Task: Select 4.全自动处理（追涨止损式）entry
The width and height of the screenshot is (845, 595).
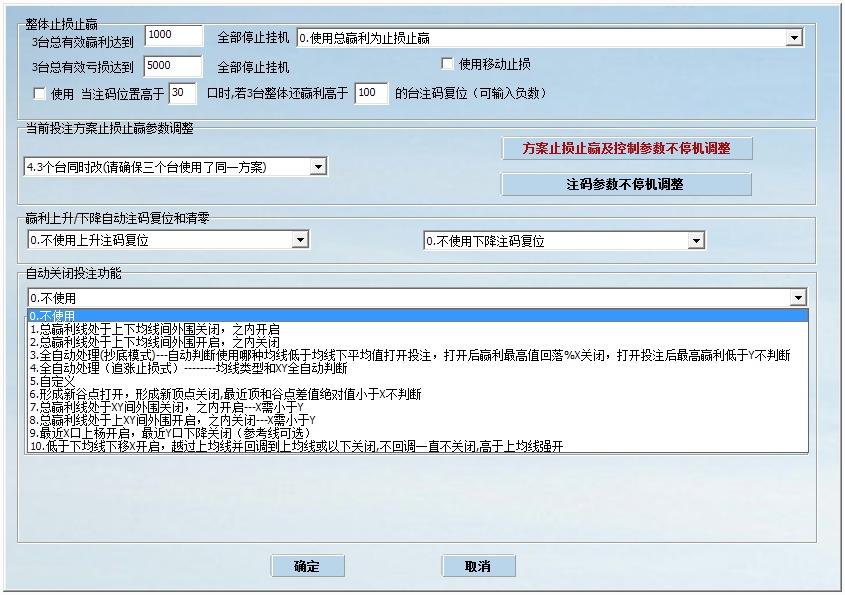Action: [200, 369]
